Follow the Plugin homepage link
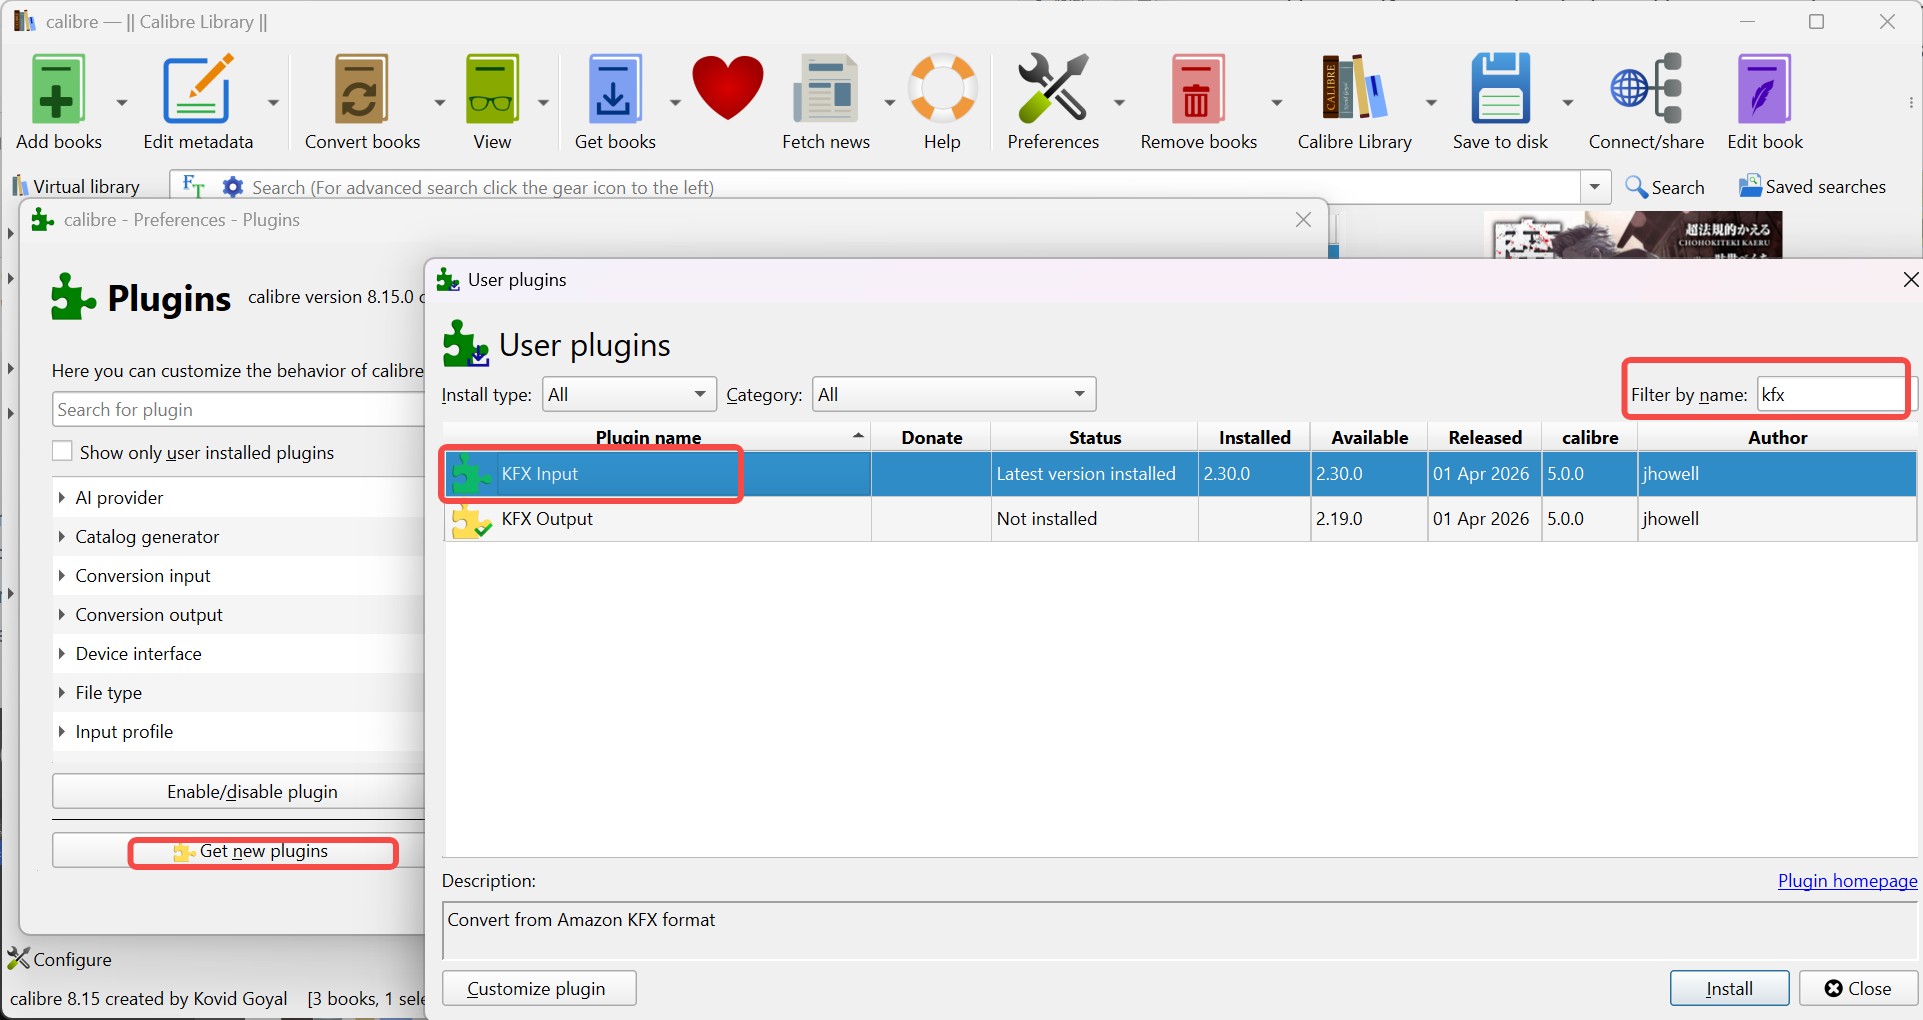Viewport: 1923px width, 1020px height. click(1846, 881)
